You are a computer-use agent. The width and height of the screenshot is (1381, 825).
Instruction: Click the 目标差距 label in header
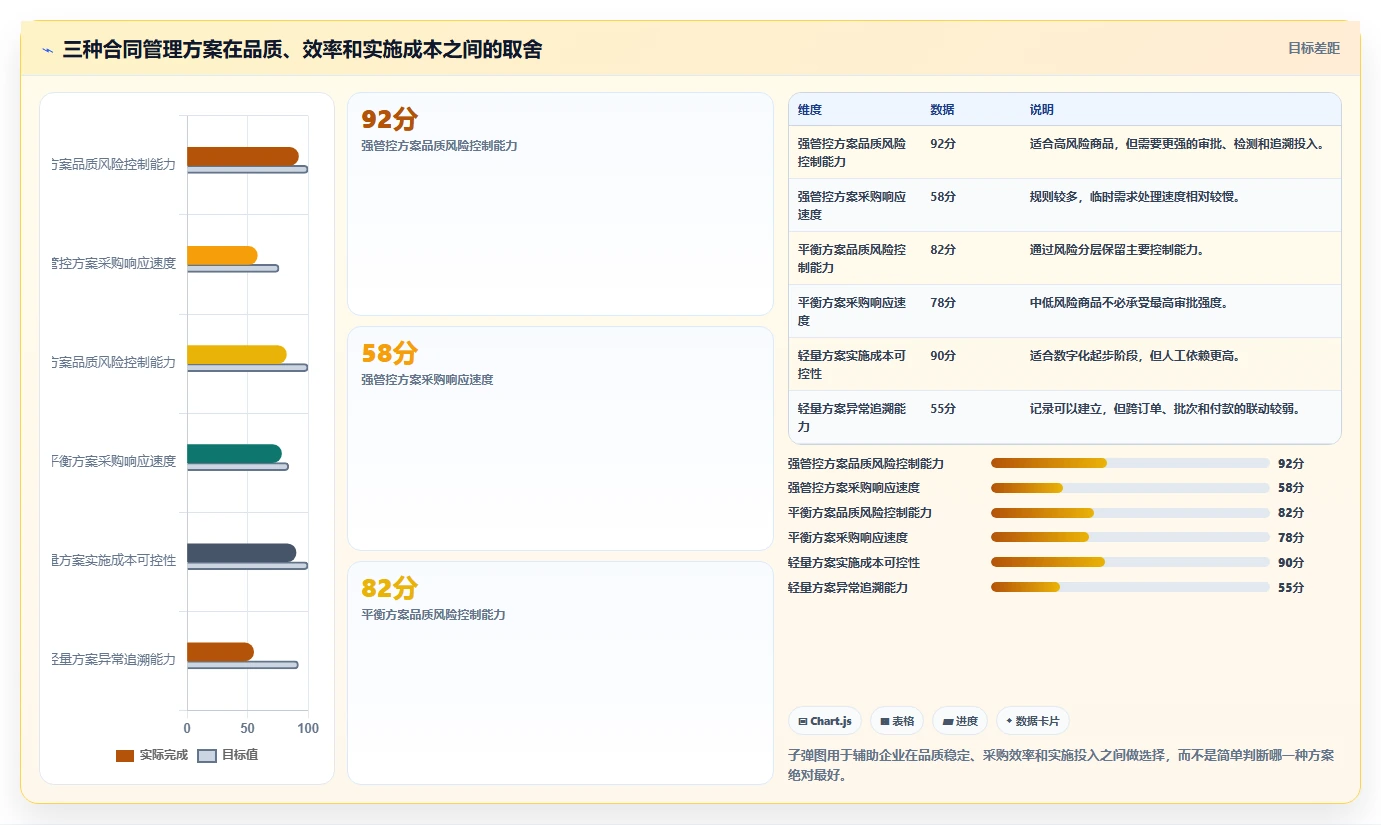click(1313, 48)
